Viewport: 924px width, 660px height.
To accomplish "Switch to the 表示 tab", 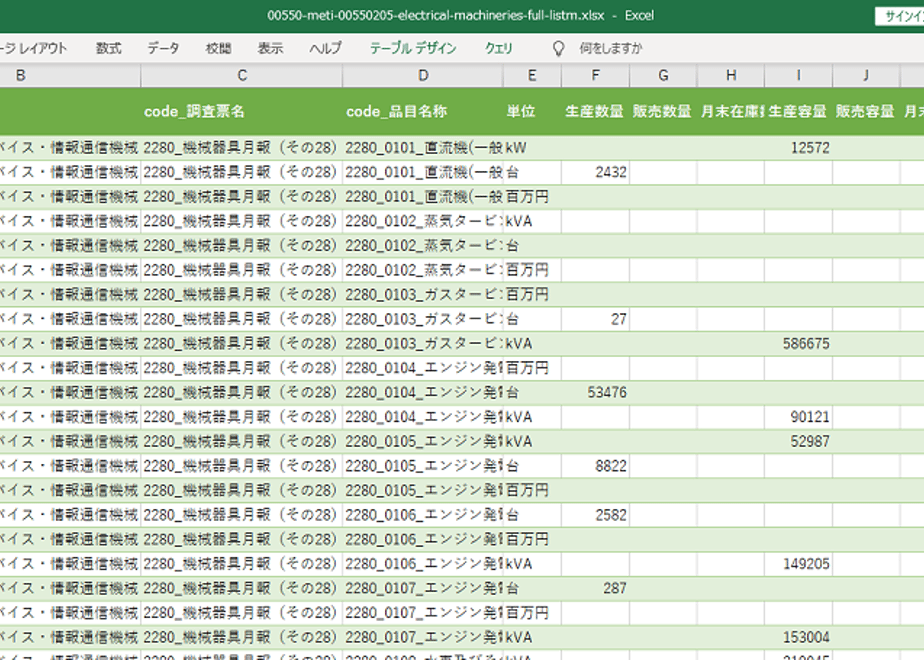I will [270, 48].
